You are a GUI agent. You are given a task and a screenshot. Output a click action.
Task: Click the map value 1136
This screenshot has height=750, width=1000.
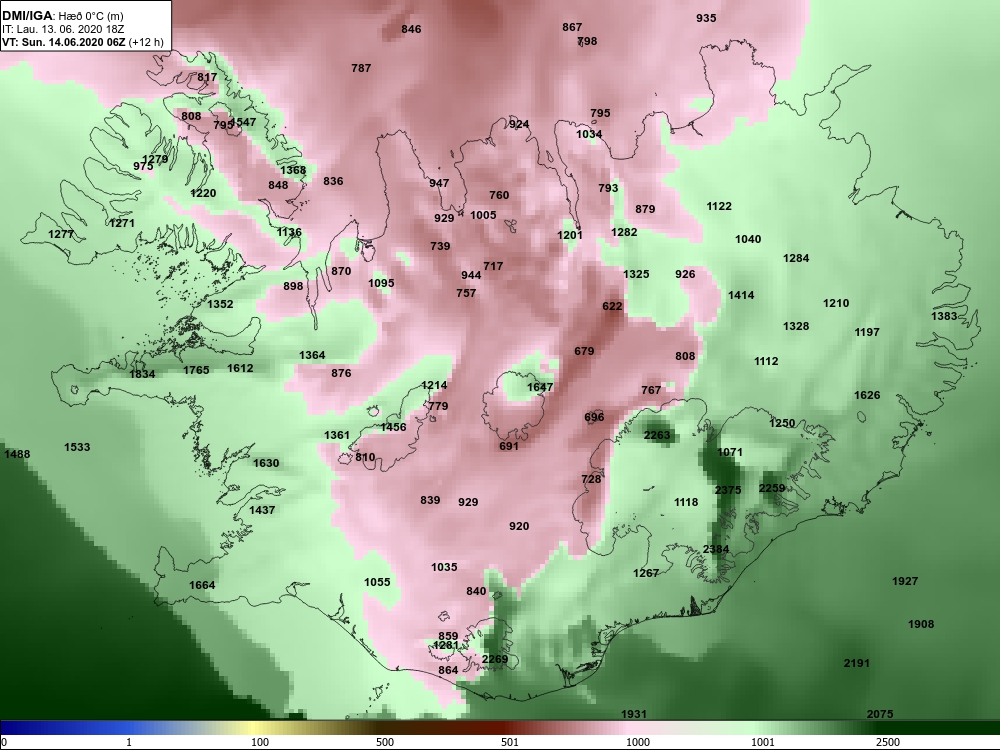[289, 232]
